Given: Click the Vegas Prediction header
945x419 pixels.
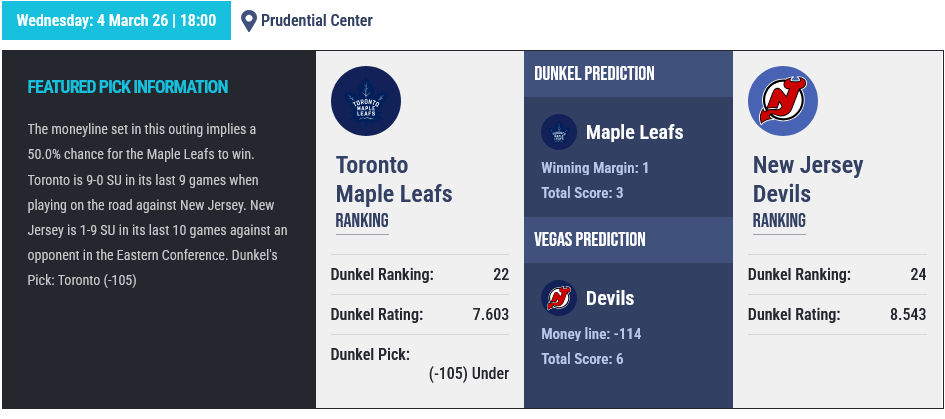Looking at the screenshot, I should (x=590, y=240).
